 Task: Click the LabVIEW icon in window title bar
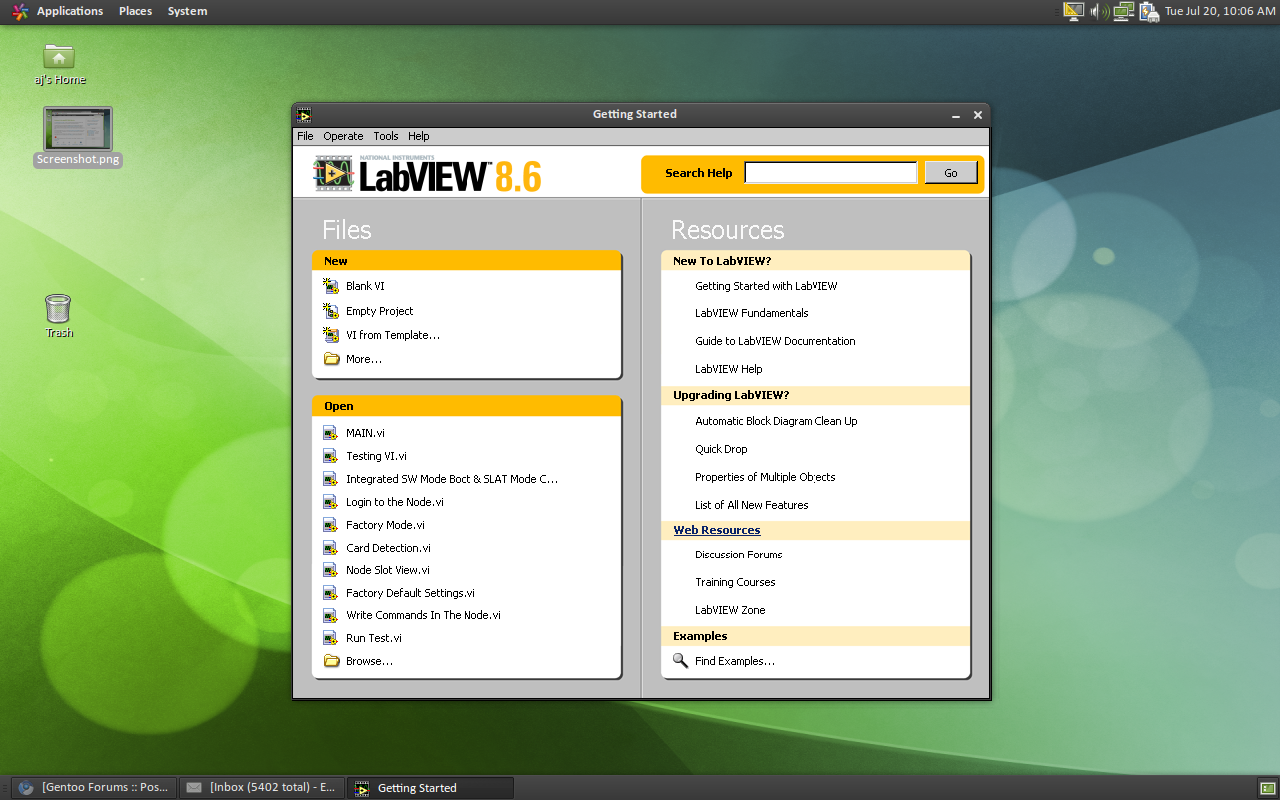304,115
